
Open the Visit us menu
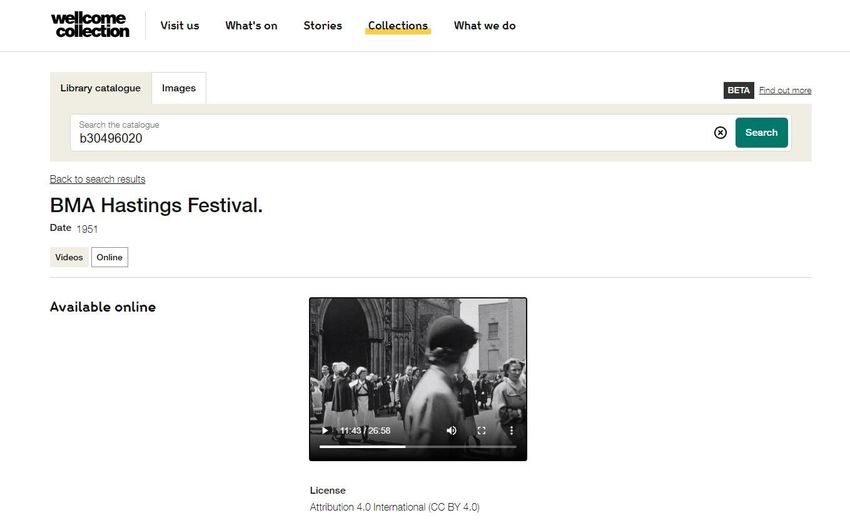pyautogui.click(x=179, y=25)
